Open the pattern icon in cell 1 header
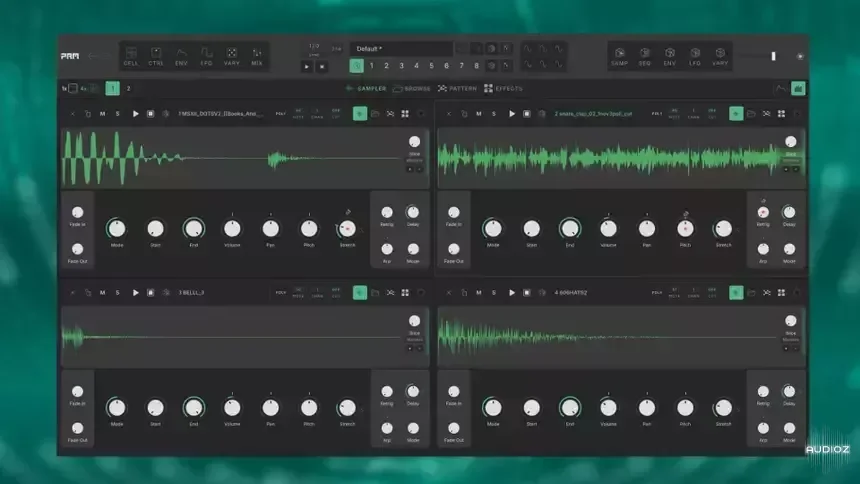The height and width of the screenshot is (484, 860). [390, 114]
